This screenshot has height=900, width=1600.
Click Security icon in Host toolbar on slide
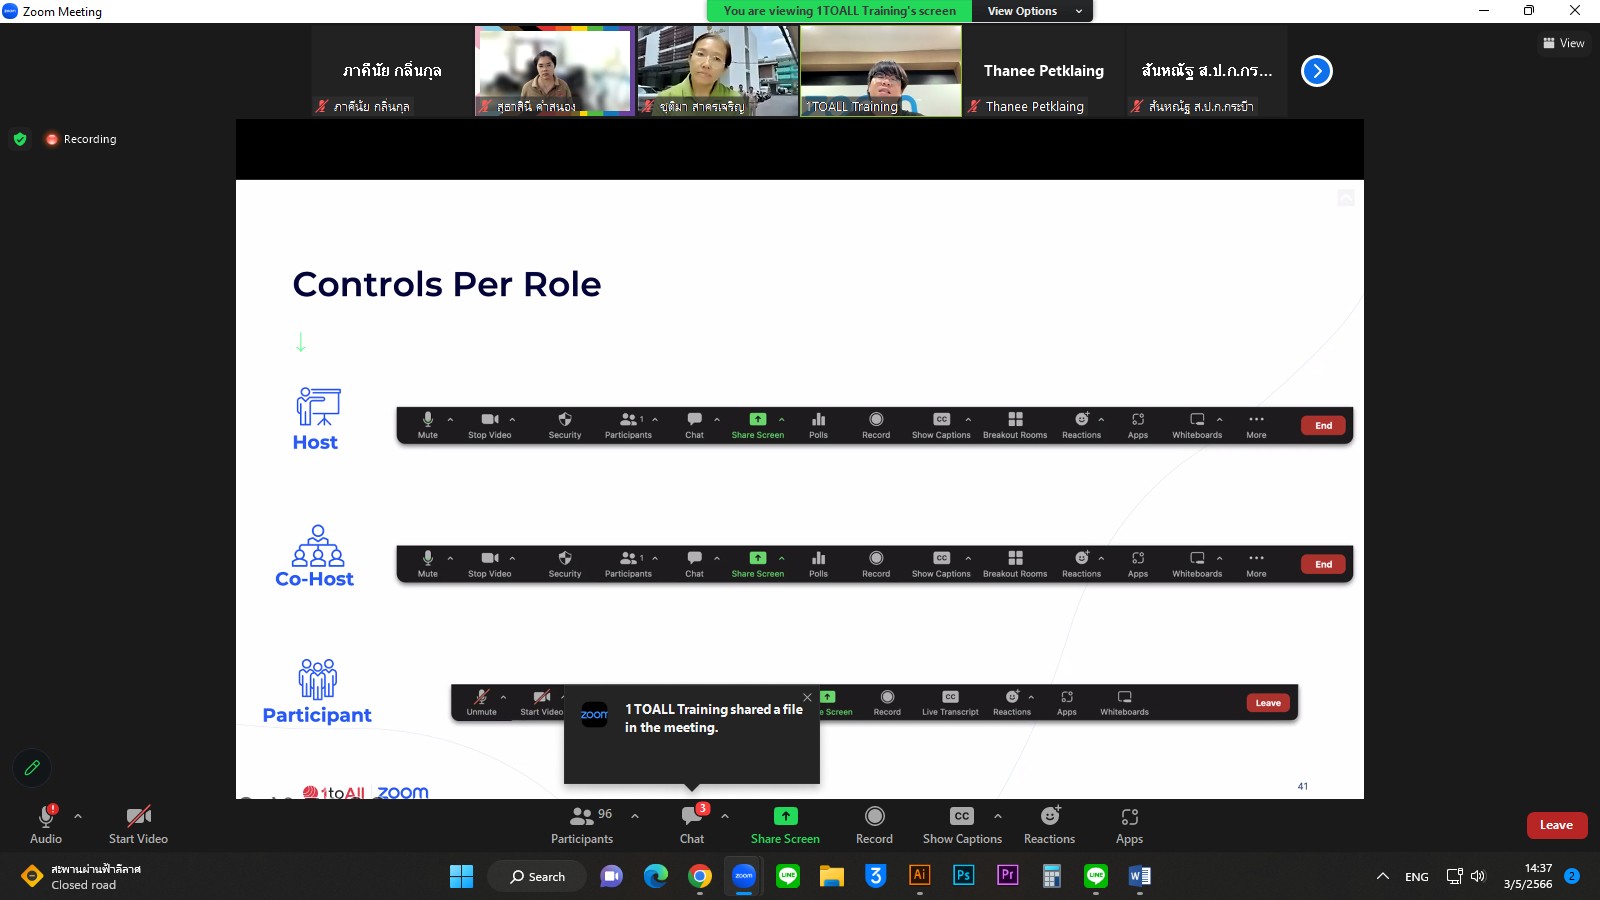tap(565, 425)
